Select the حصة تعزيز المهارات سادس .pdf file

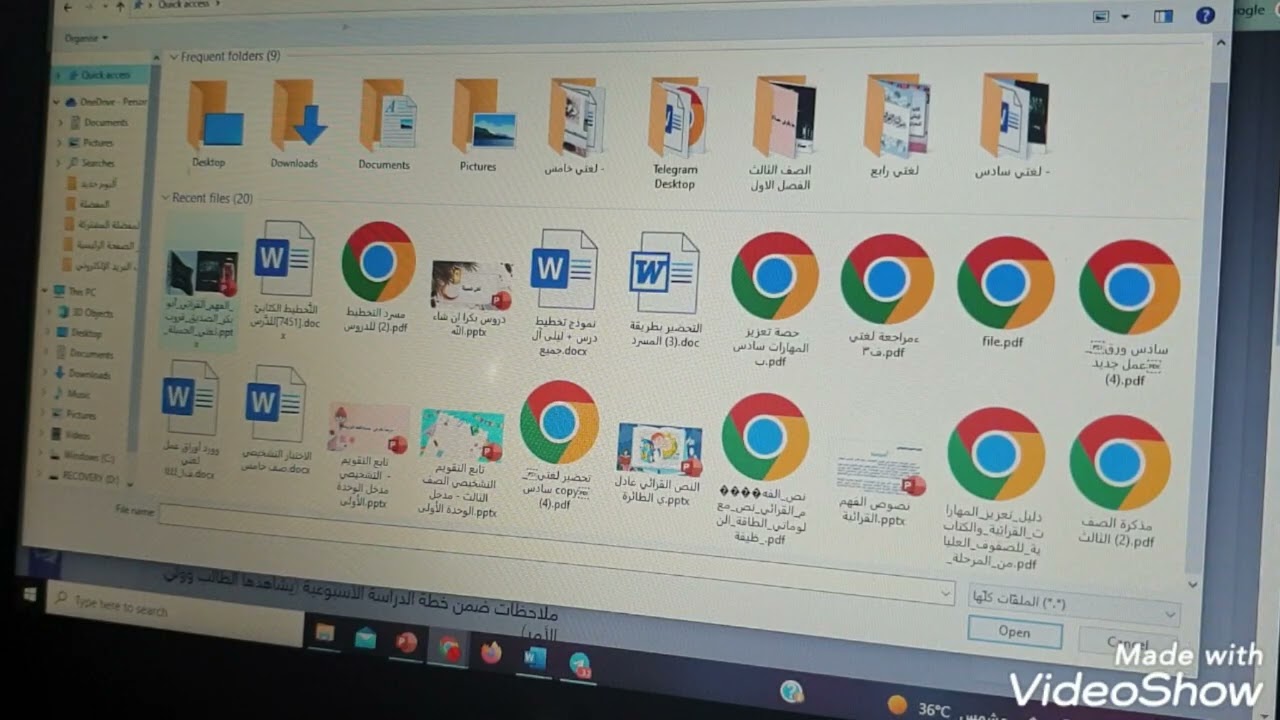tap(773, 300)
